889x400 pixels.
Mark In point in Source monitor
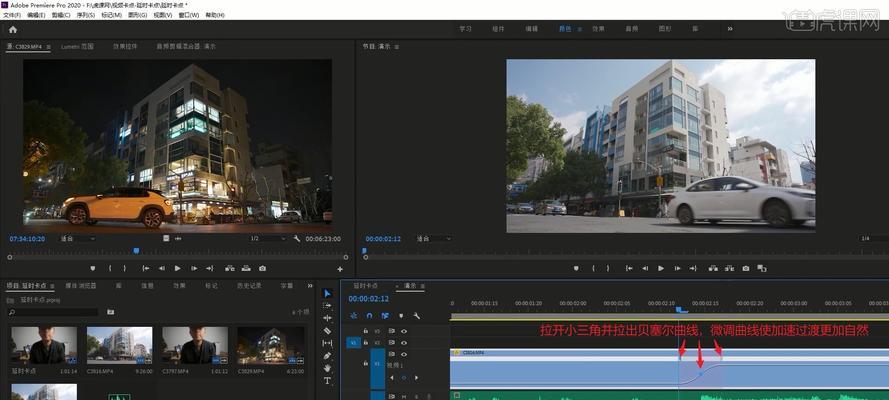pyautogui.click(x=110, y=269)
